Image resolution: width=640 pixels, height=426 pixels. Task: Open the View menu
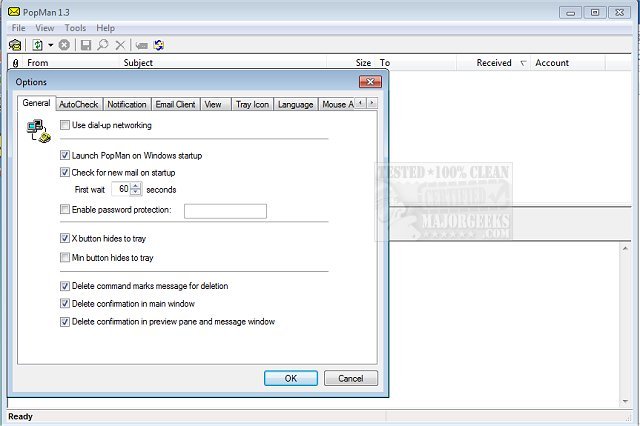[44, 28]
